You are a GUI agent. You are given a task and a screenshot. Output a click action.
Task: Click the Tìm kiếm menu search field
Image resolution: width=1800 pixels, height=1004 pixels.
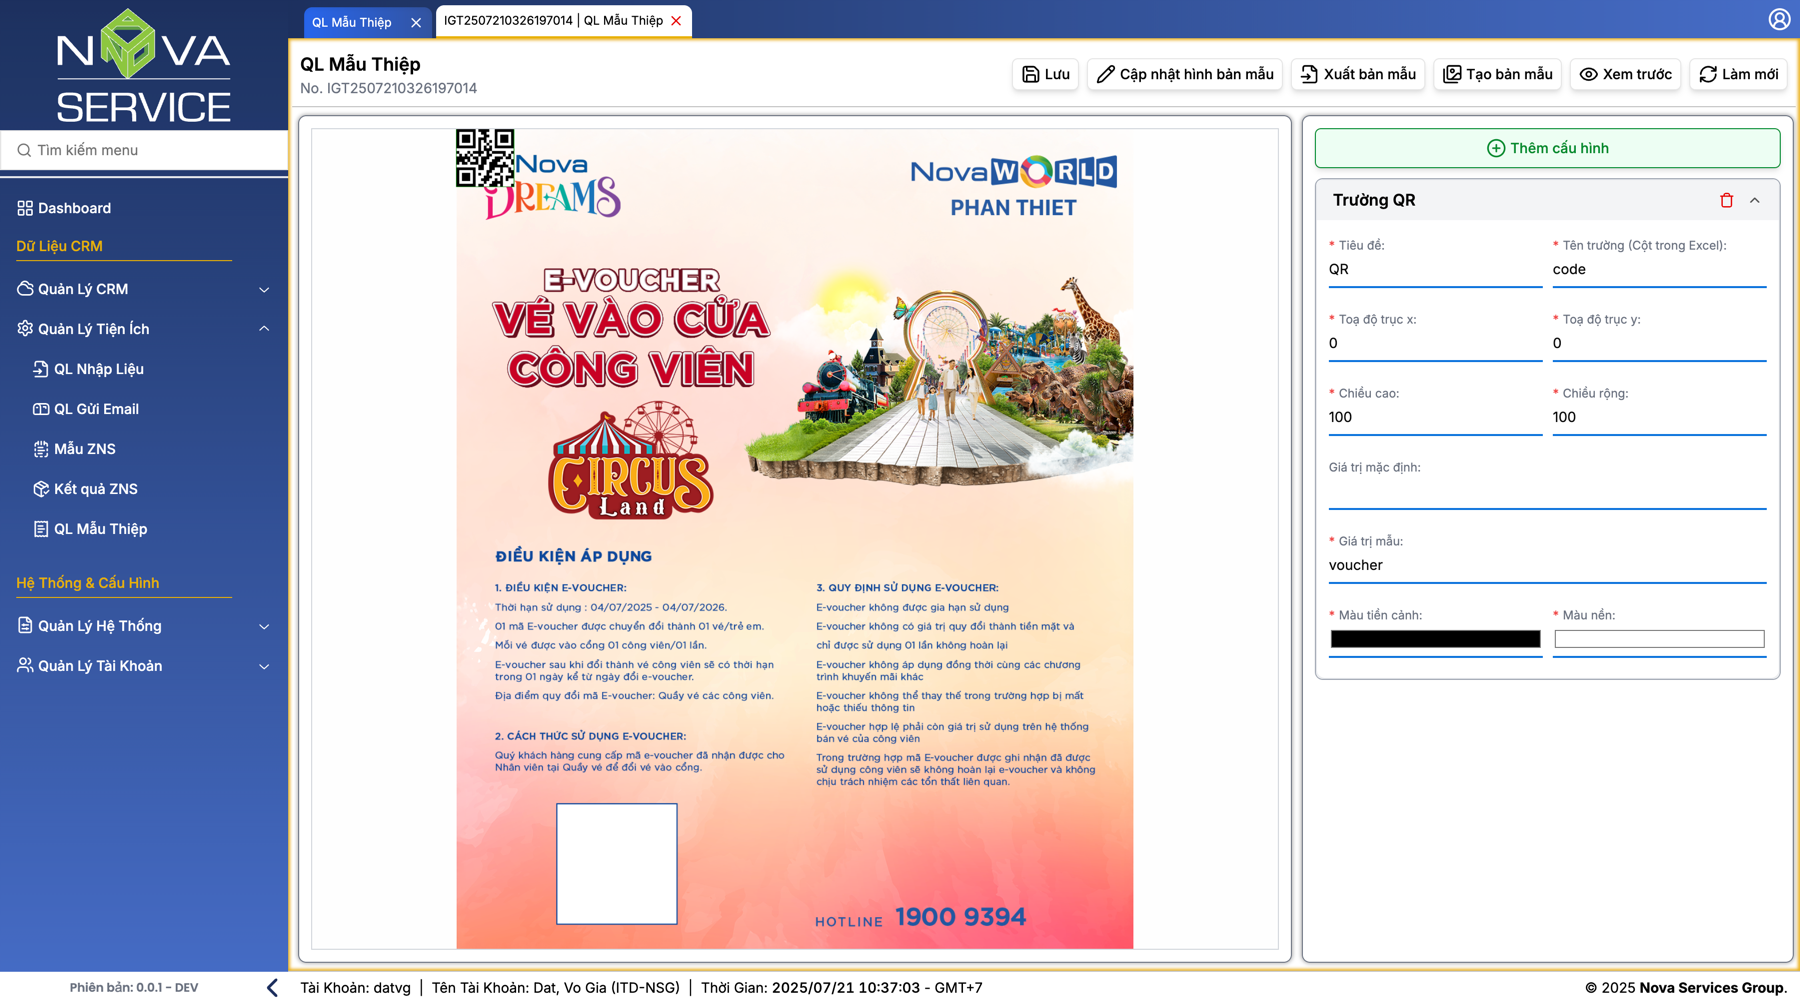pos(144,150)
